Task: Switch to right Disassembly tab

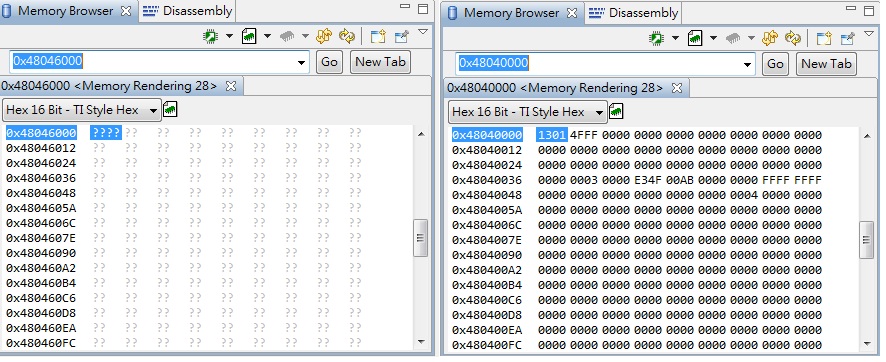Action: (633, 13)
